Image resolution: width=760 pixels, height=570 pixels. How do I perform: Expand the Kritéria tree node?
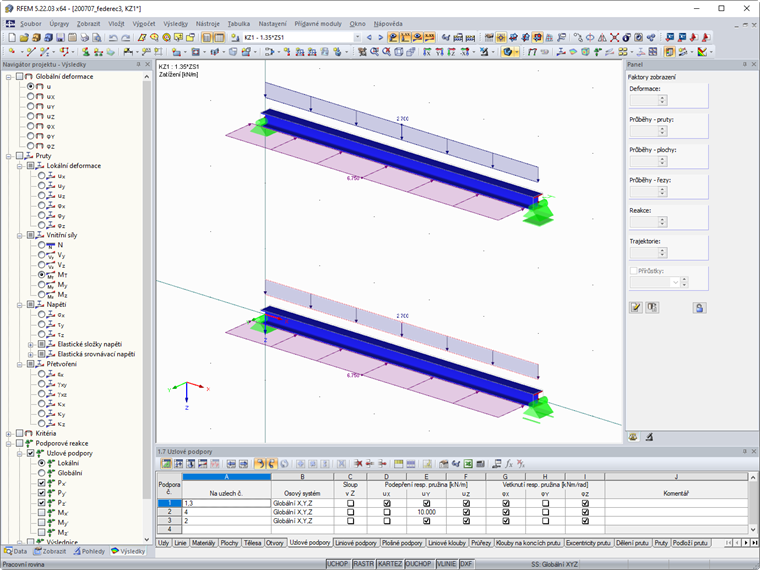8,434
